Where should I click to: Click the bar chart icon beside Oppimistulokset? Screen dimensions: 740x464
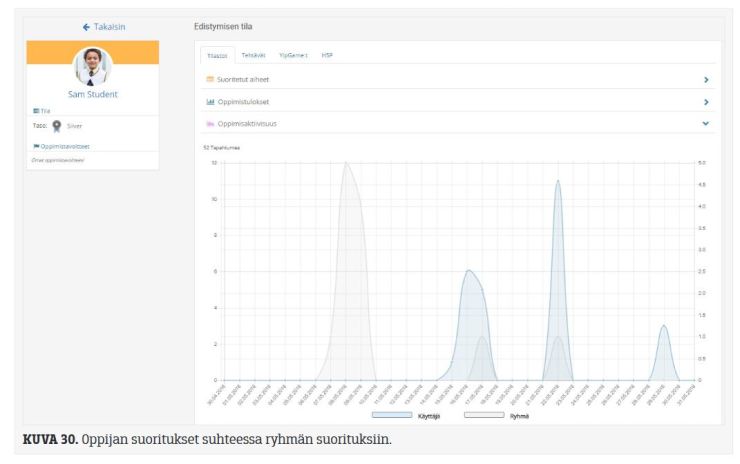pyautogui.click(x=209, y=101)
